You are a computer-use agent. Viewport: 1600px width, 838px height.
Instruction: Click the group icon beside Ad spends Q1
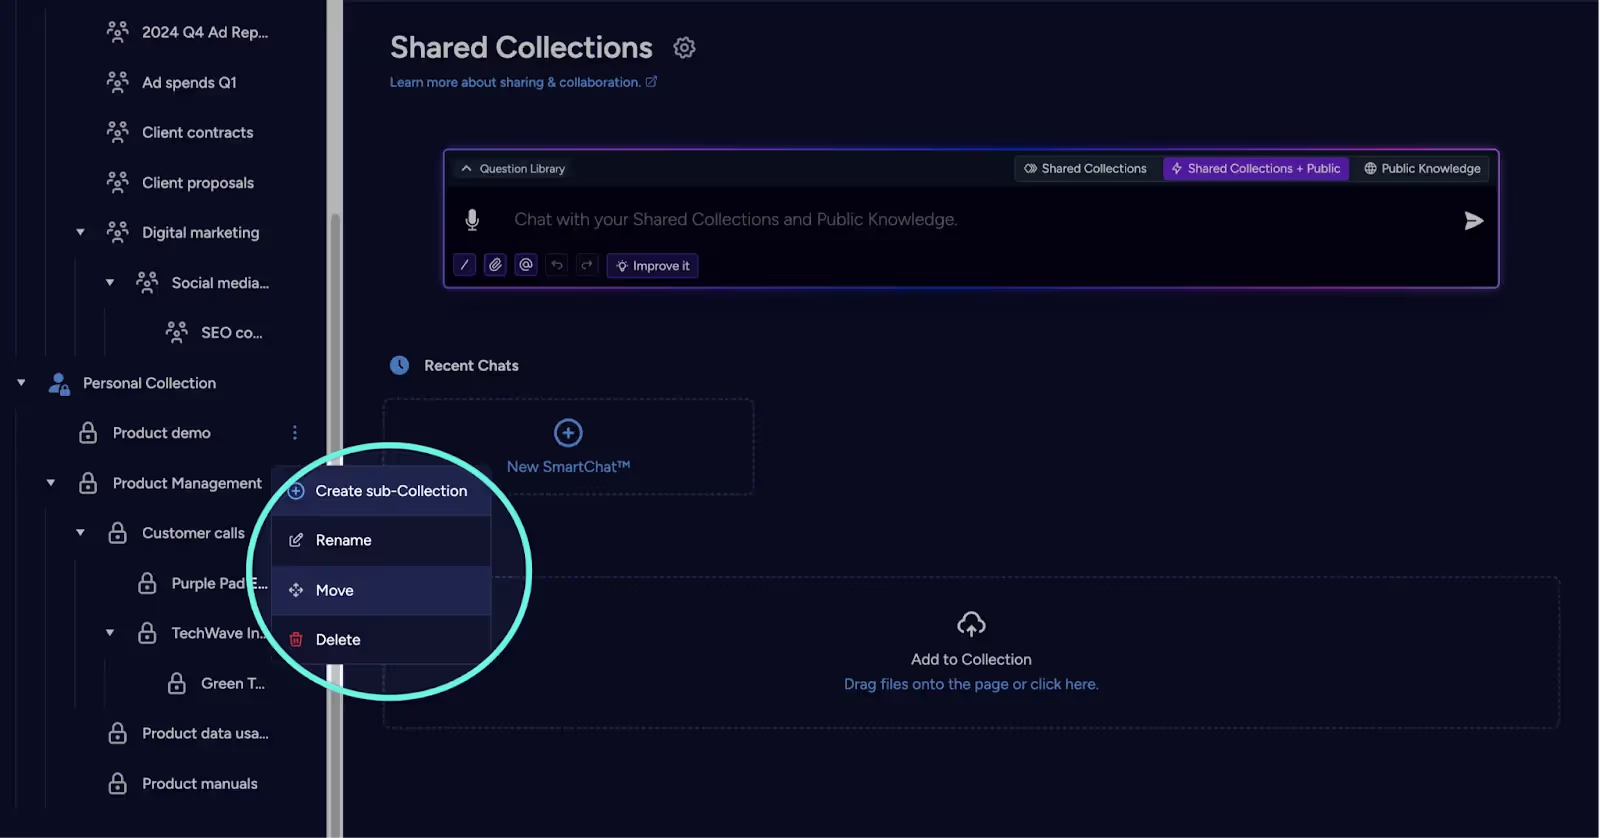(x=117, y=82)
